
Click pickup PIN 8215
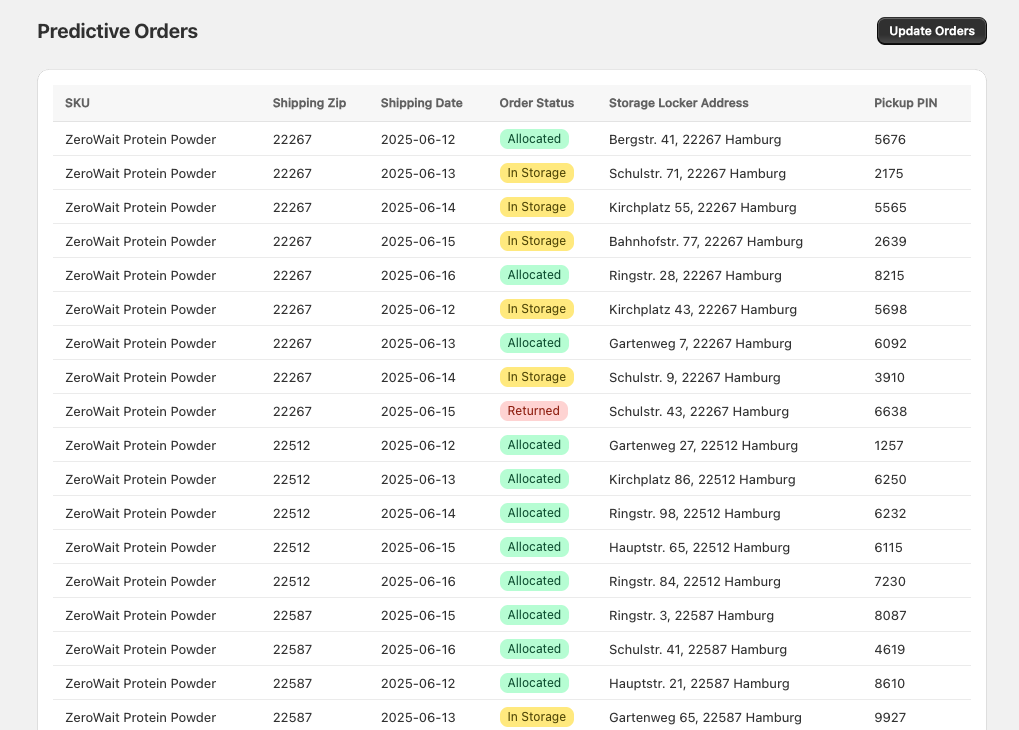[889, 276]
